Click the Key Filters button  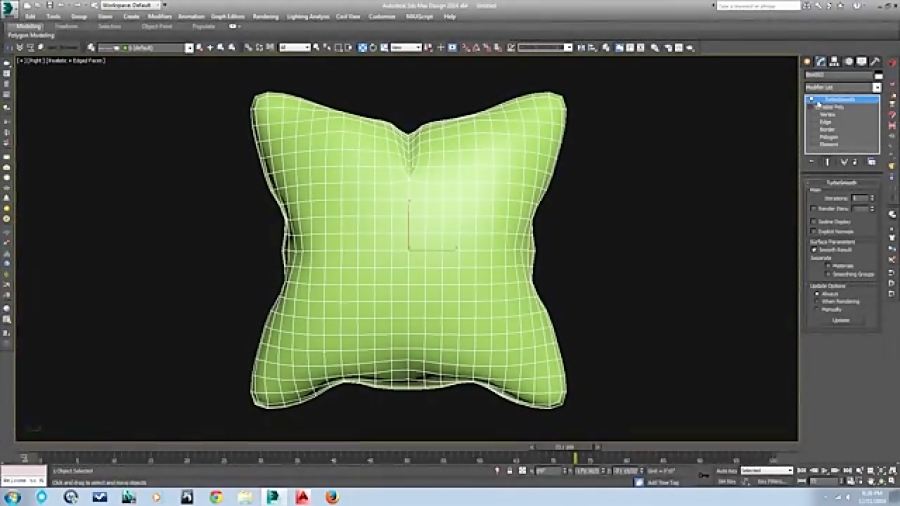772,481
